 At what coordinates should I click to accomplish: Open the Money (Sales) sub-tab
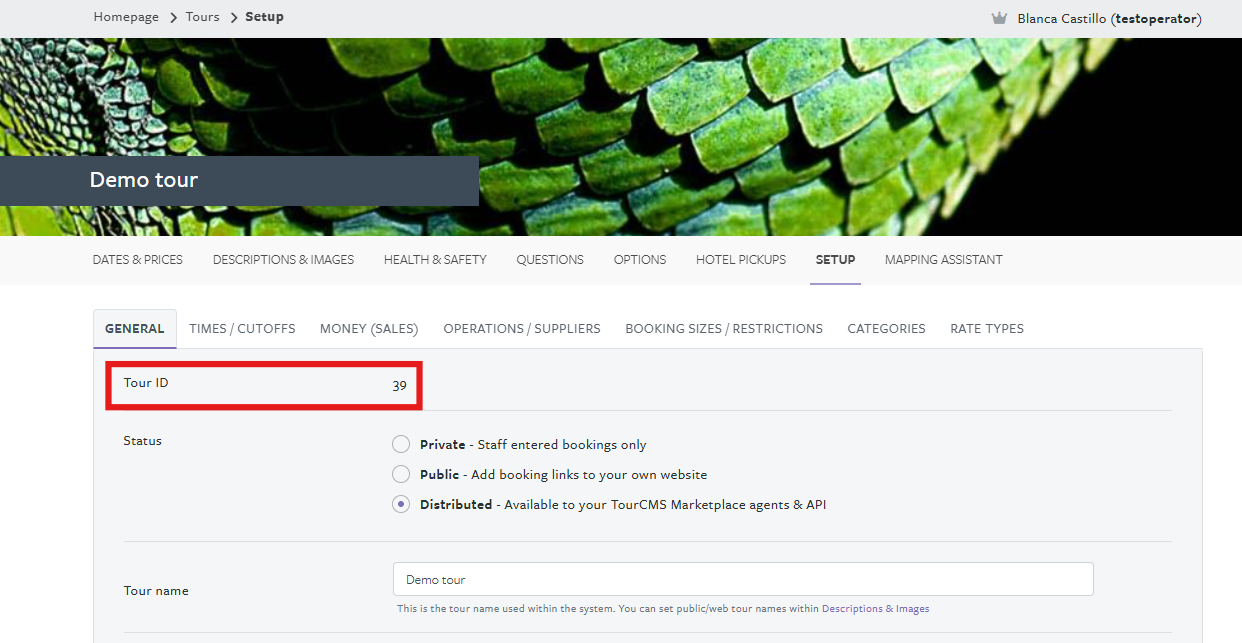coord(369,329)
